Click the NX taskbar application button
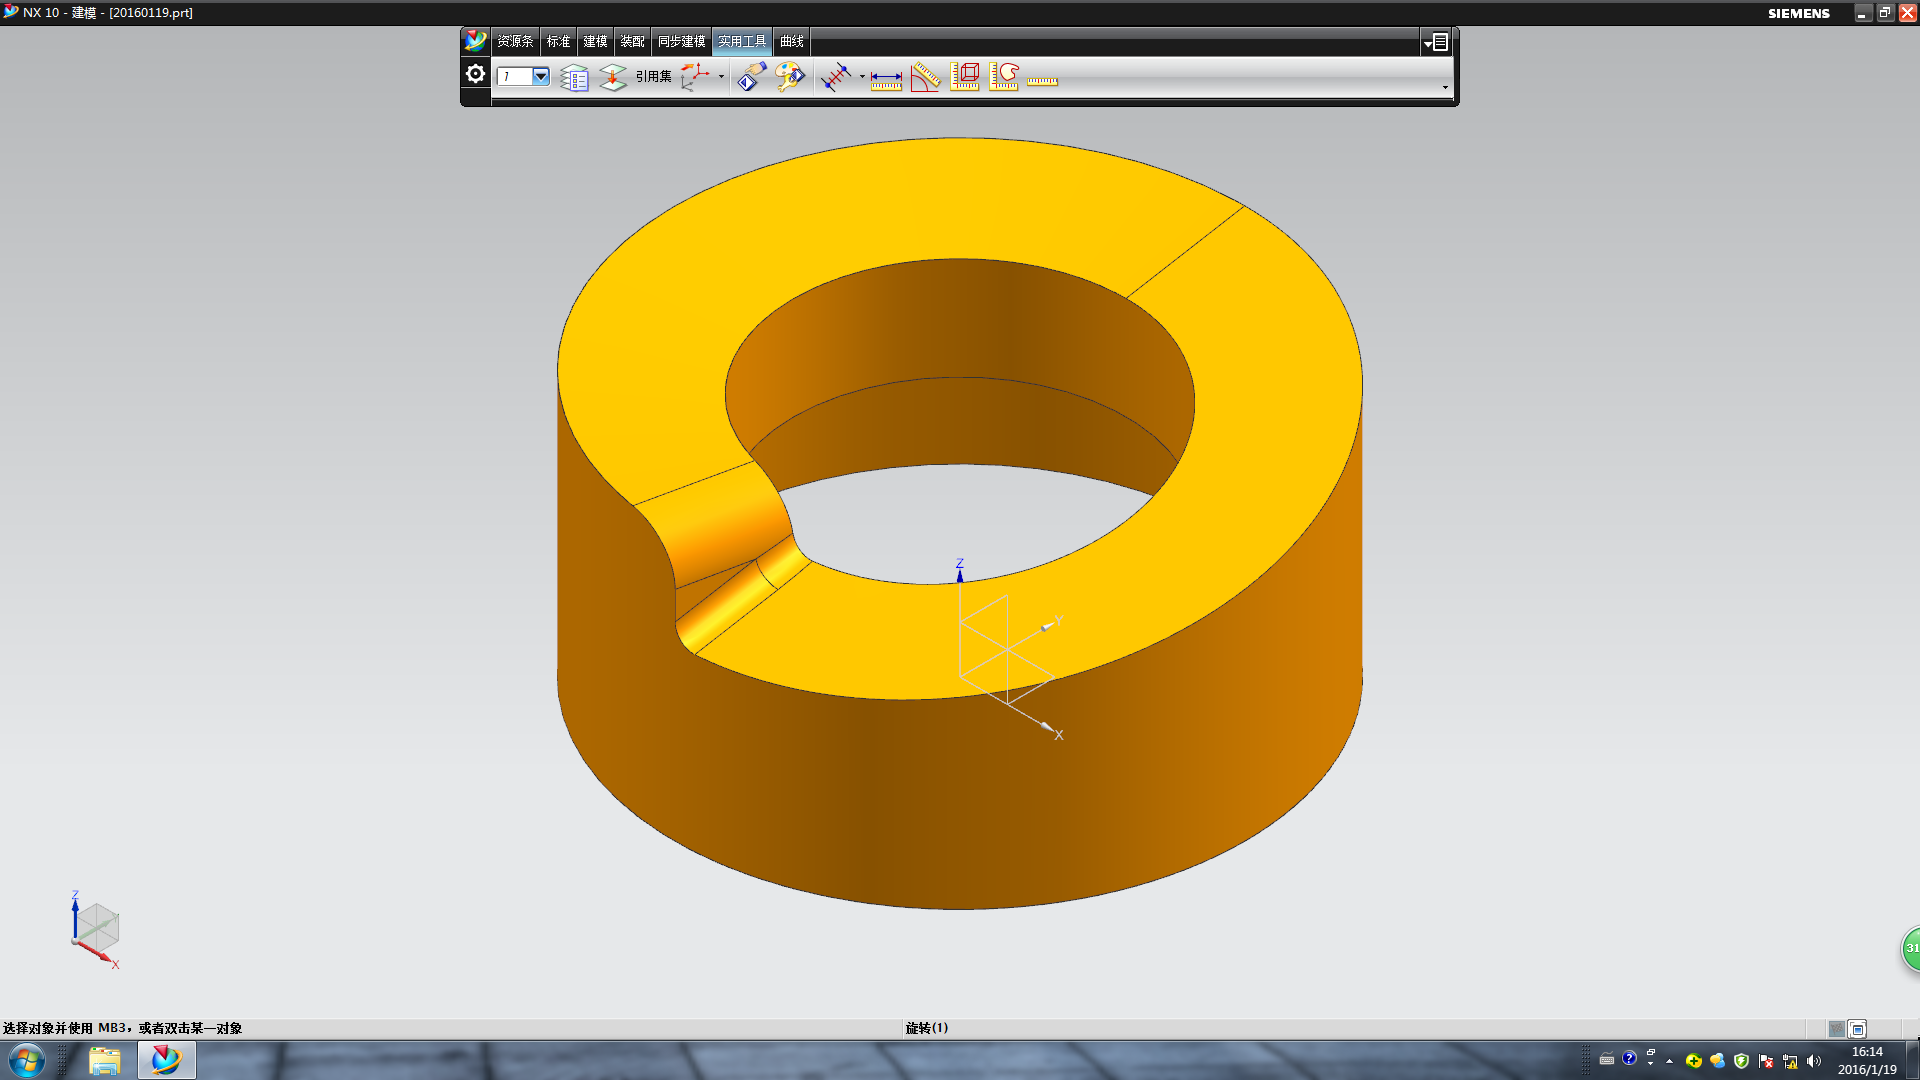1920x1080 pixels. click(x=166, y=1060)
